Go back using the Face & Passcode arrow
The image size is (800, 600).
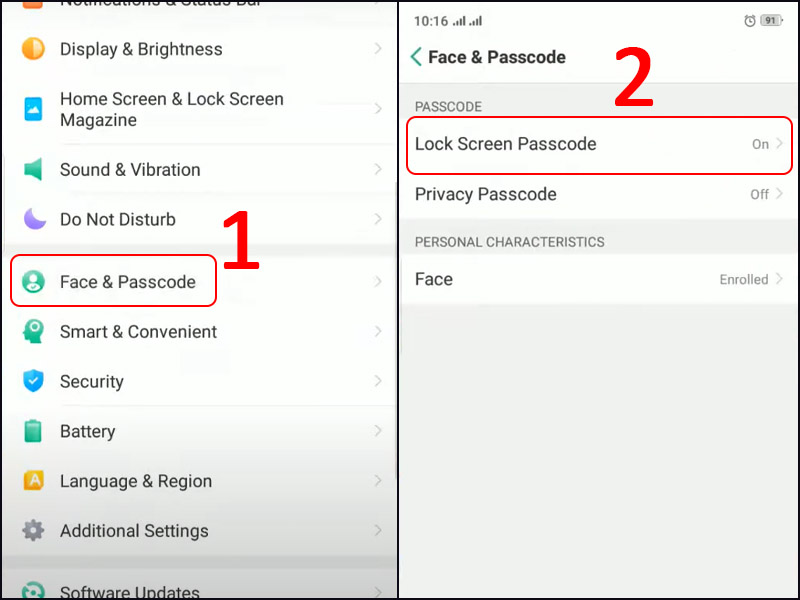pos(416,57)
